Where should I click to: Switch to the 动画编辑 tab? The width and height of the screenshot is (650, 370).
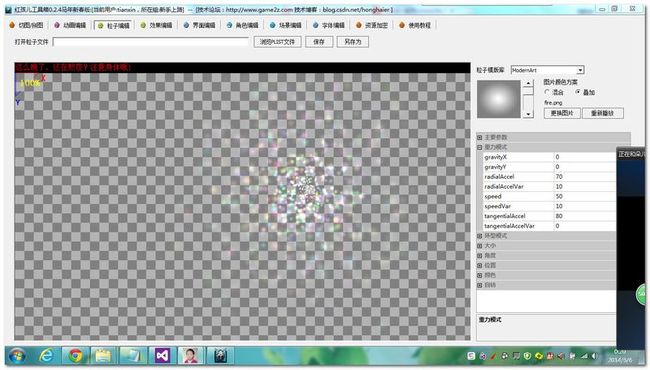(x=70, y=25)
